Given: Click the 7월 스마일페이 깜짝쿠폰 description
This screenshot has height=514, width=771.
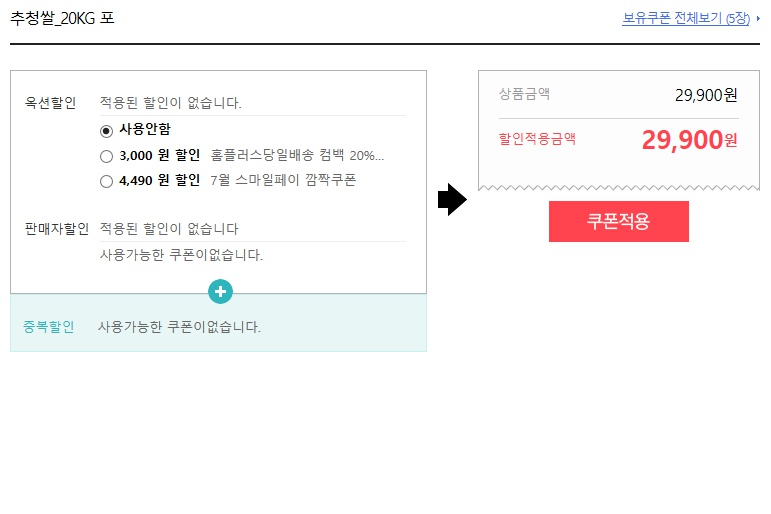Looking at the screenshot, I should click(x=283, y=181).
